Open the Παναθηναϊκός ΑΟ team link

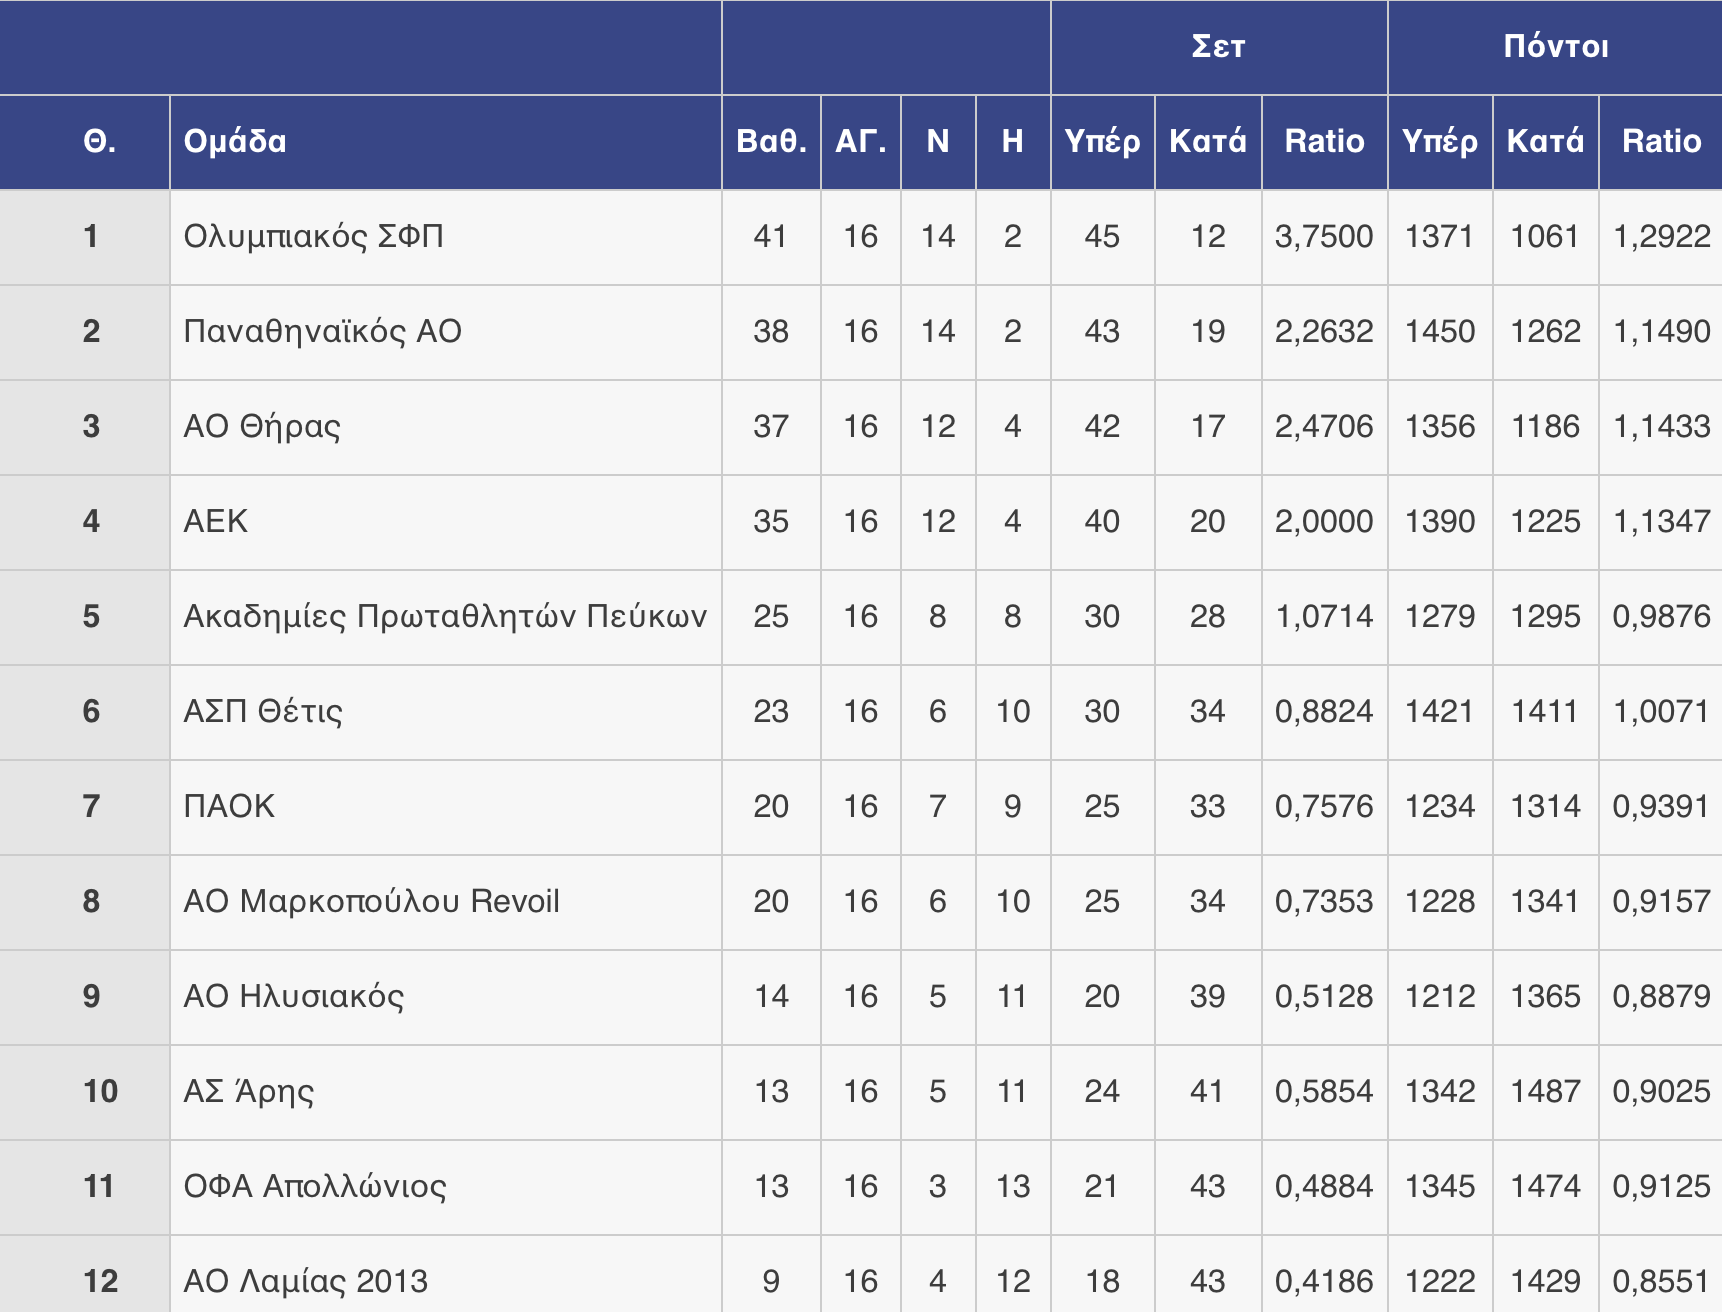(x=322, y=332)
